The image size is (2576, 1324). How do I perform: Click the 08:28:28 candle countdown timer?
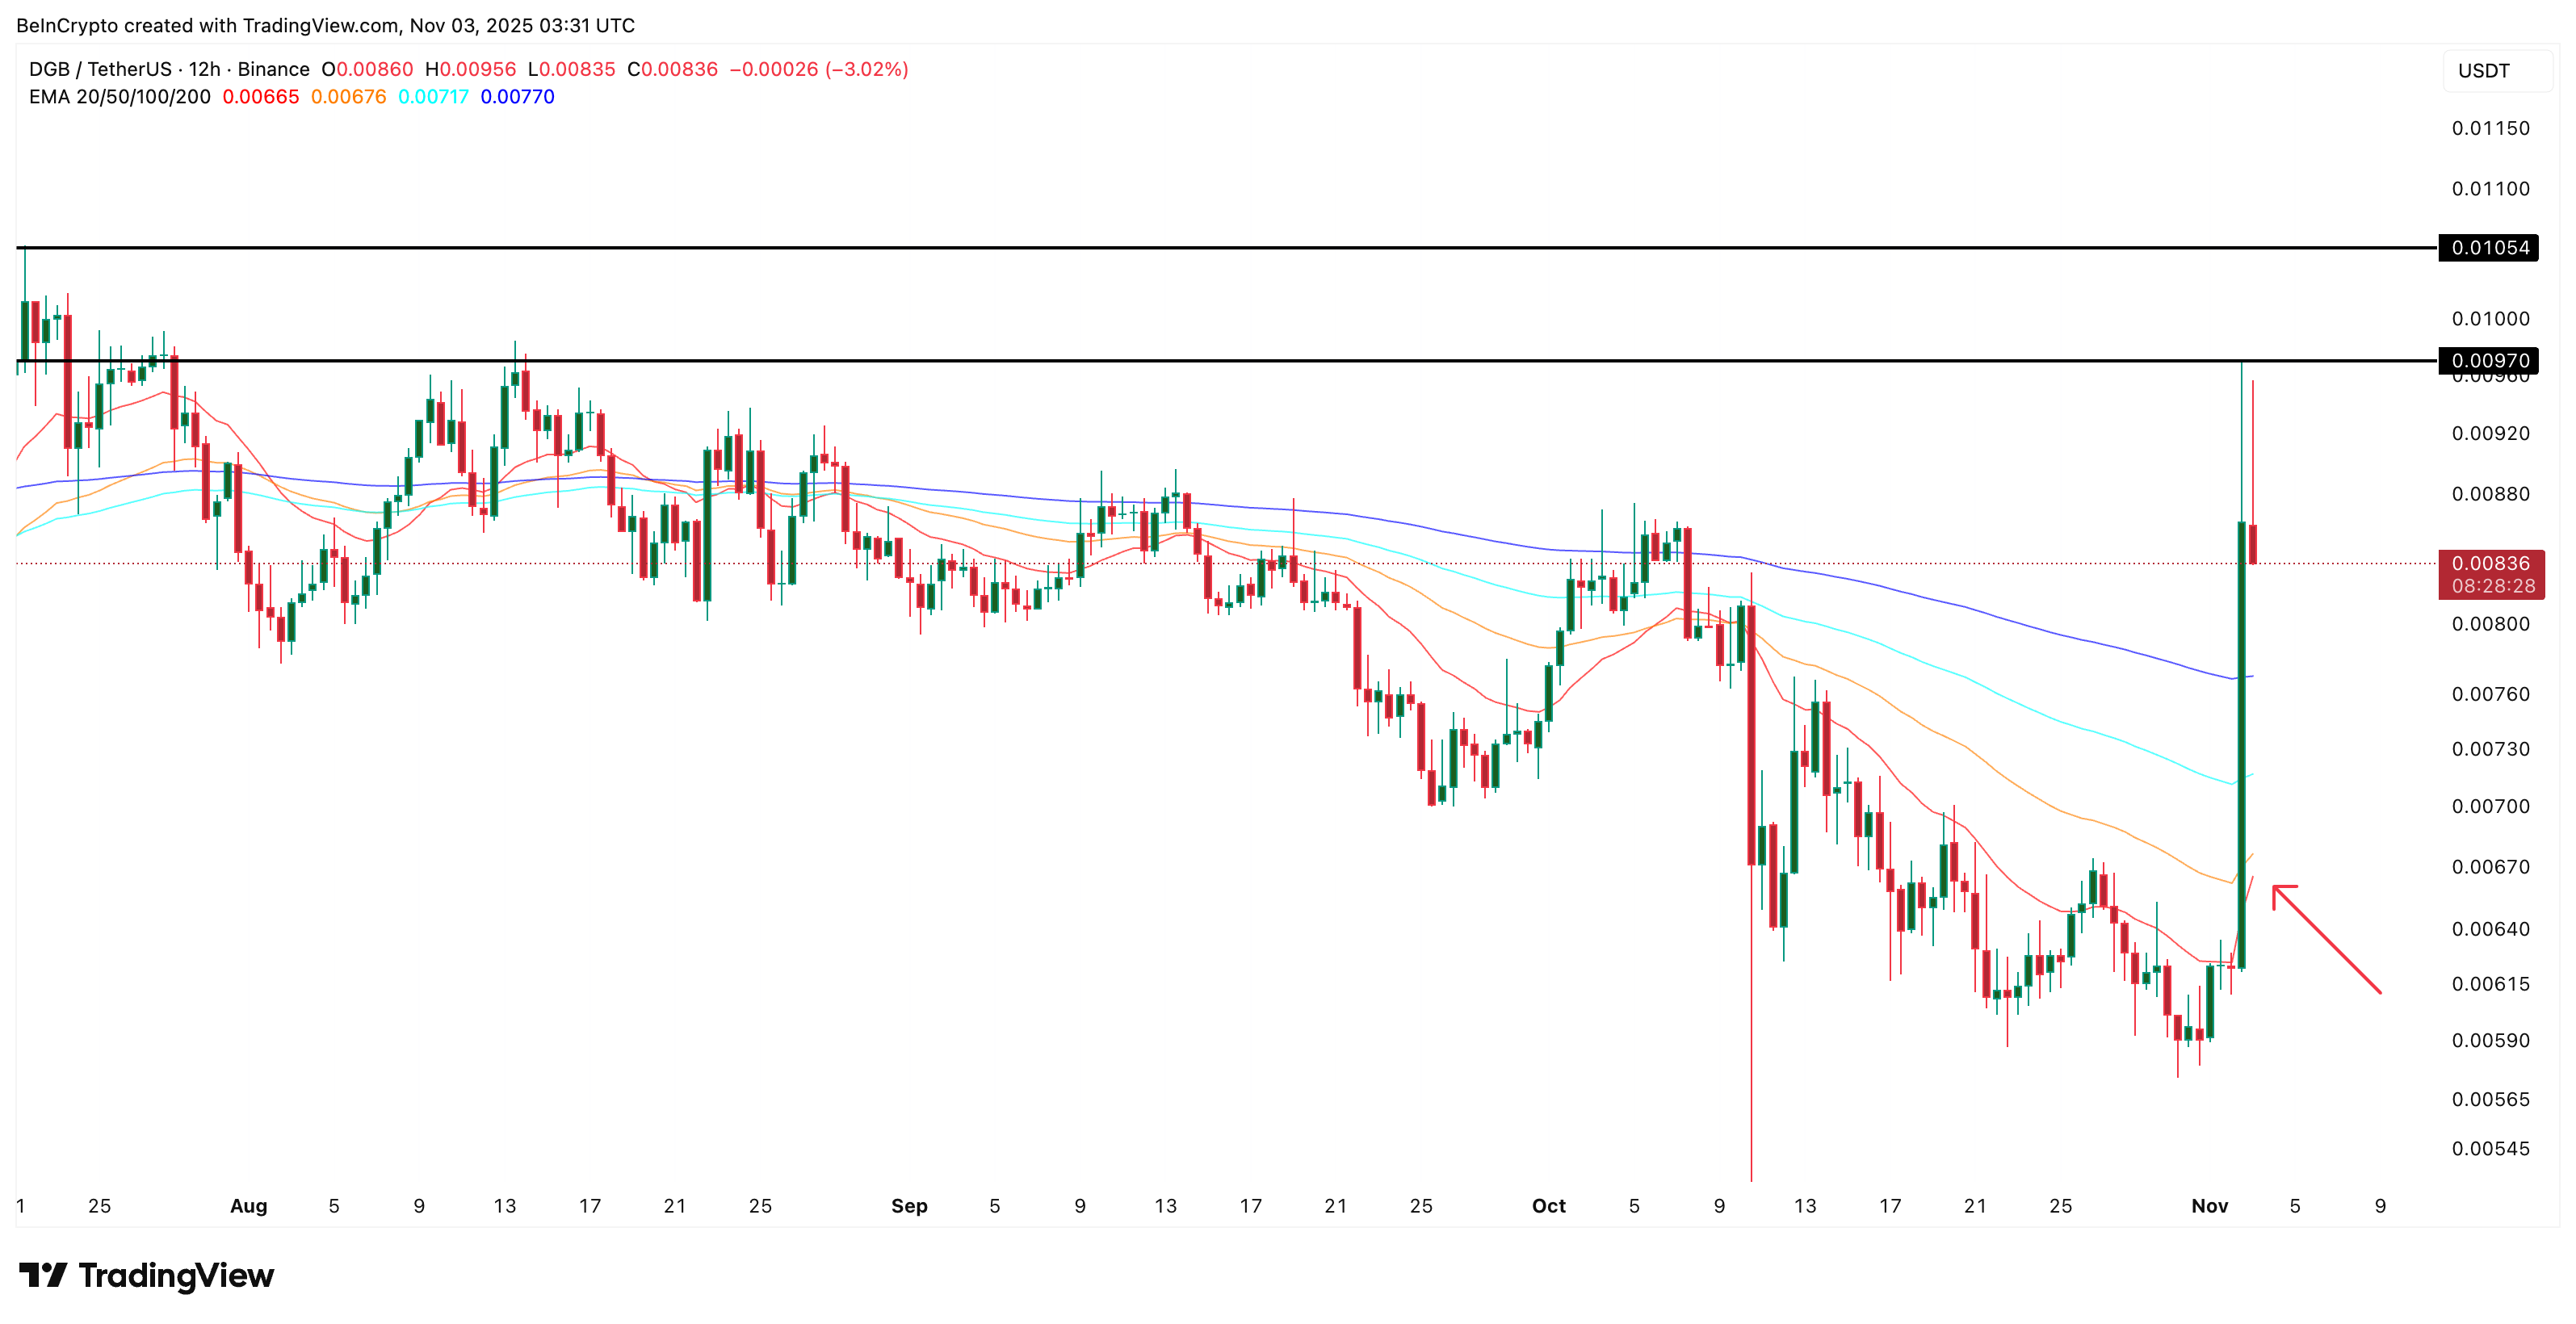[x=2495, y=588]
